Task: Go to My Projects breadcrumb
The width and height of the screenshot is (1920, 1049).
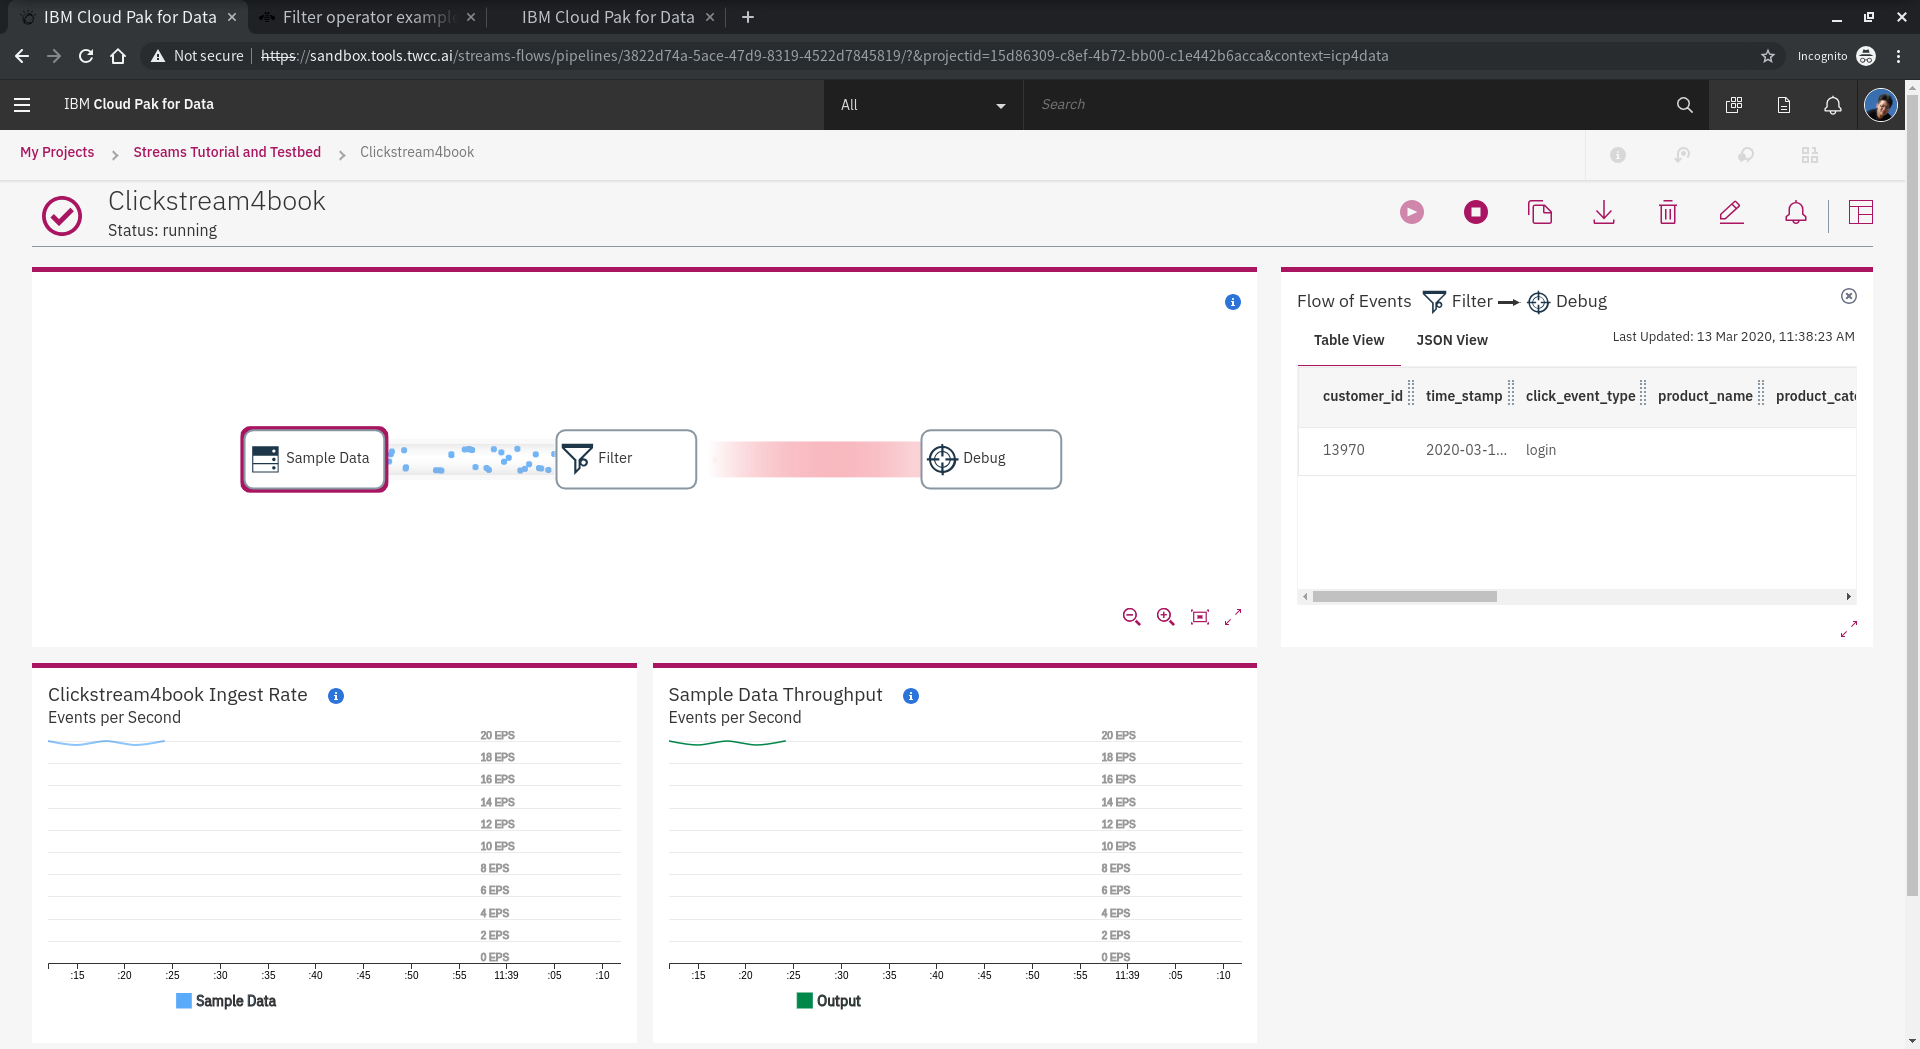Action: 57,152
